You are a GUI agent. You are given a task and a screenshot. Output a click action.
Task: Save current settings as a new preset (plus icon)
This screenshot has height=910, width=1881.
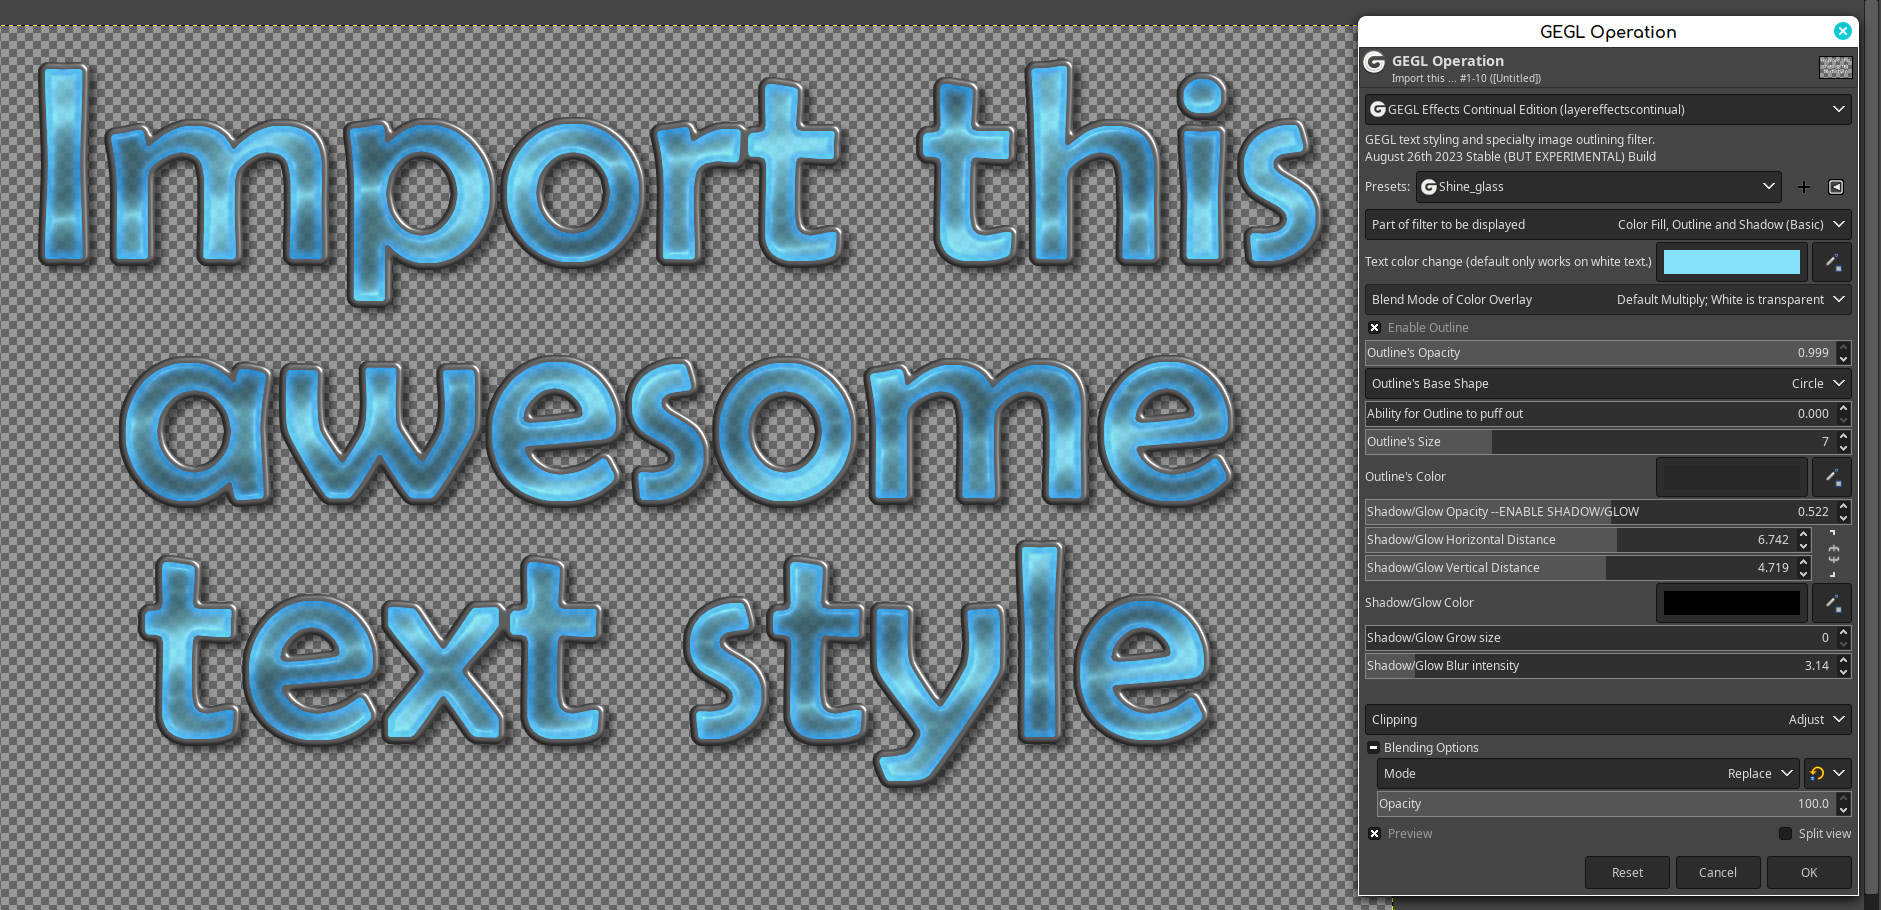pos(1804,187)
